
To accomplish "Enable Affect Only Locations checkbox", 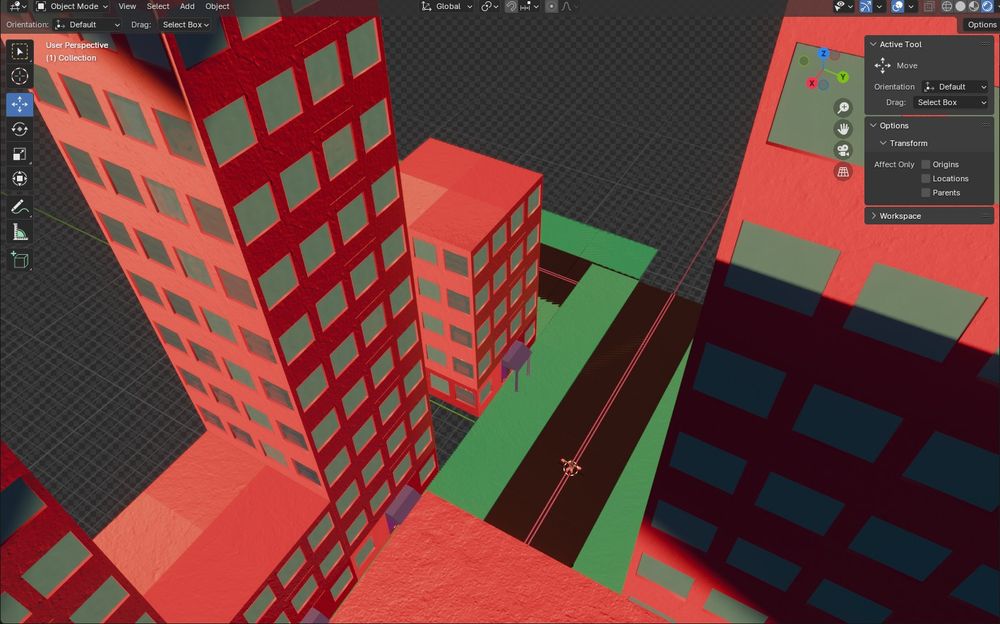I will [925, 179].
